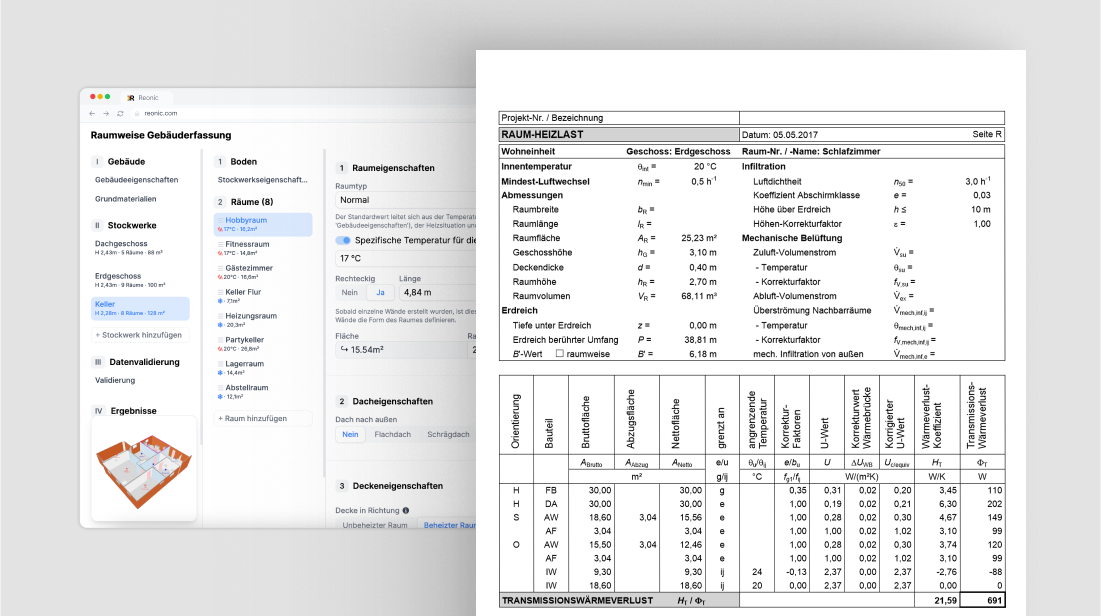Viewport: 1101px width, 616px height.
Task: Toggle the Spezifische Temperatur switch
Action: click(x=343, y=240)
